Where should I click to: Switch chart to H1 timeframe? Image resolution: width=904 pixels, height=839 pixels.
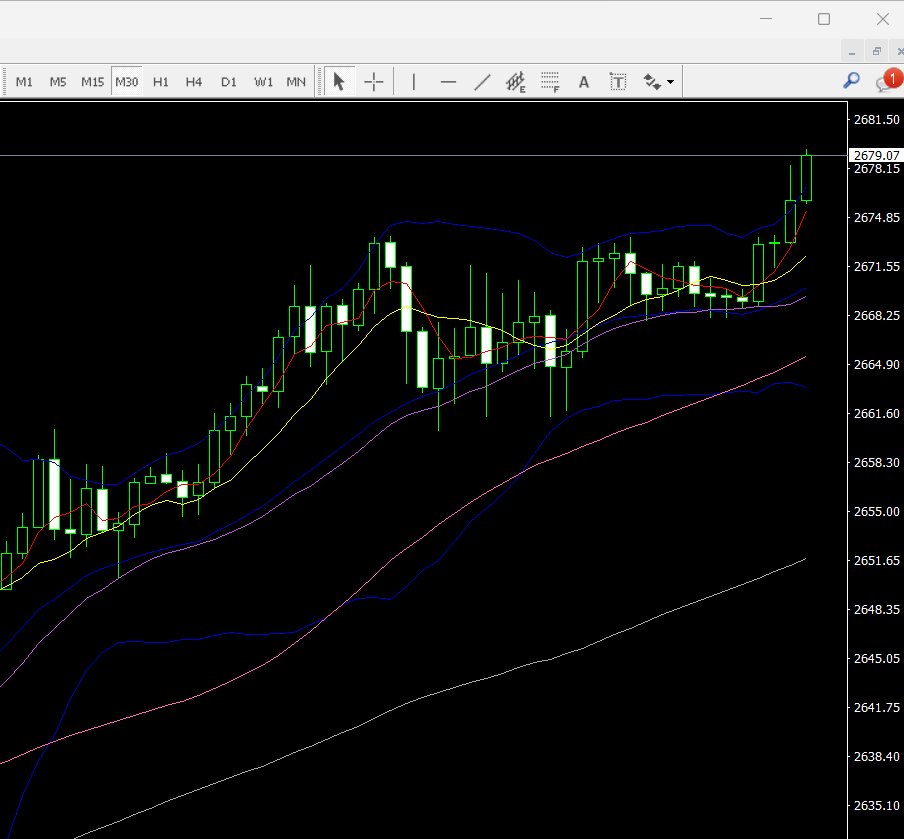click(161, 82)
